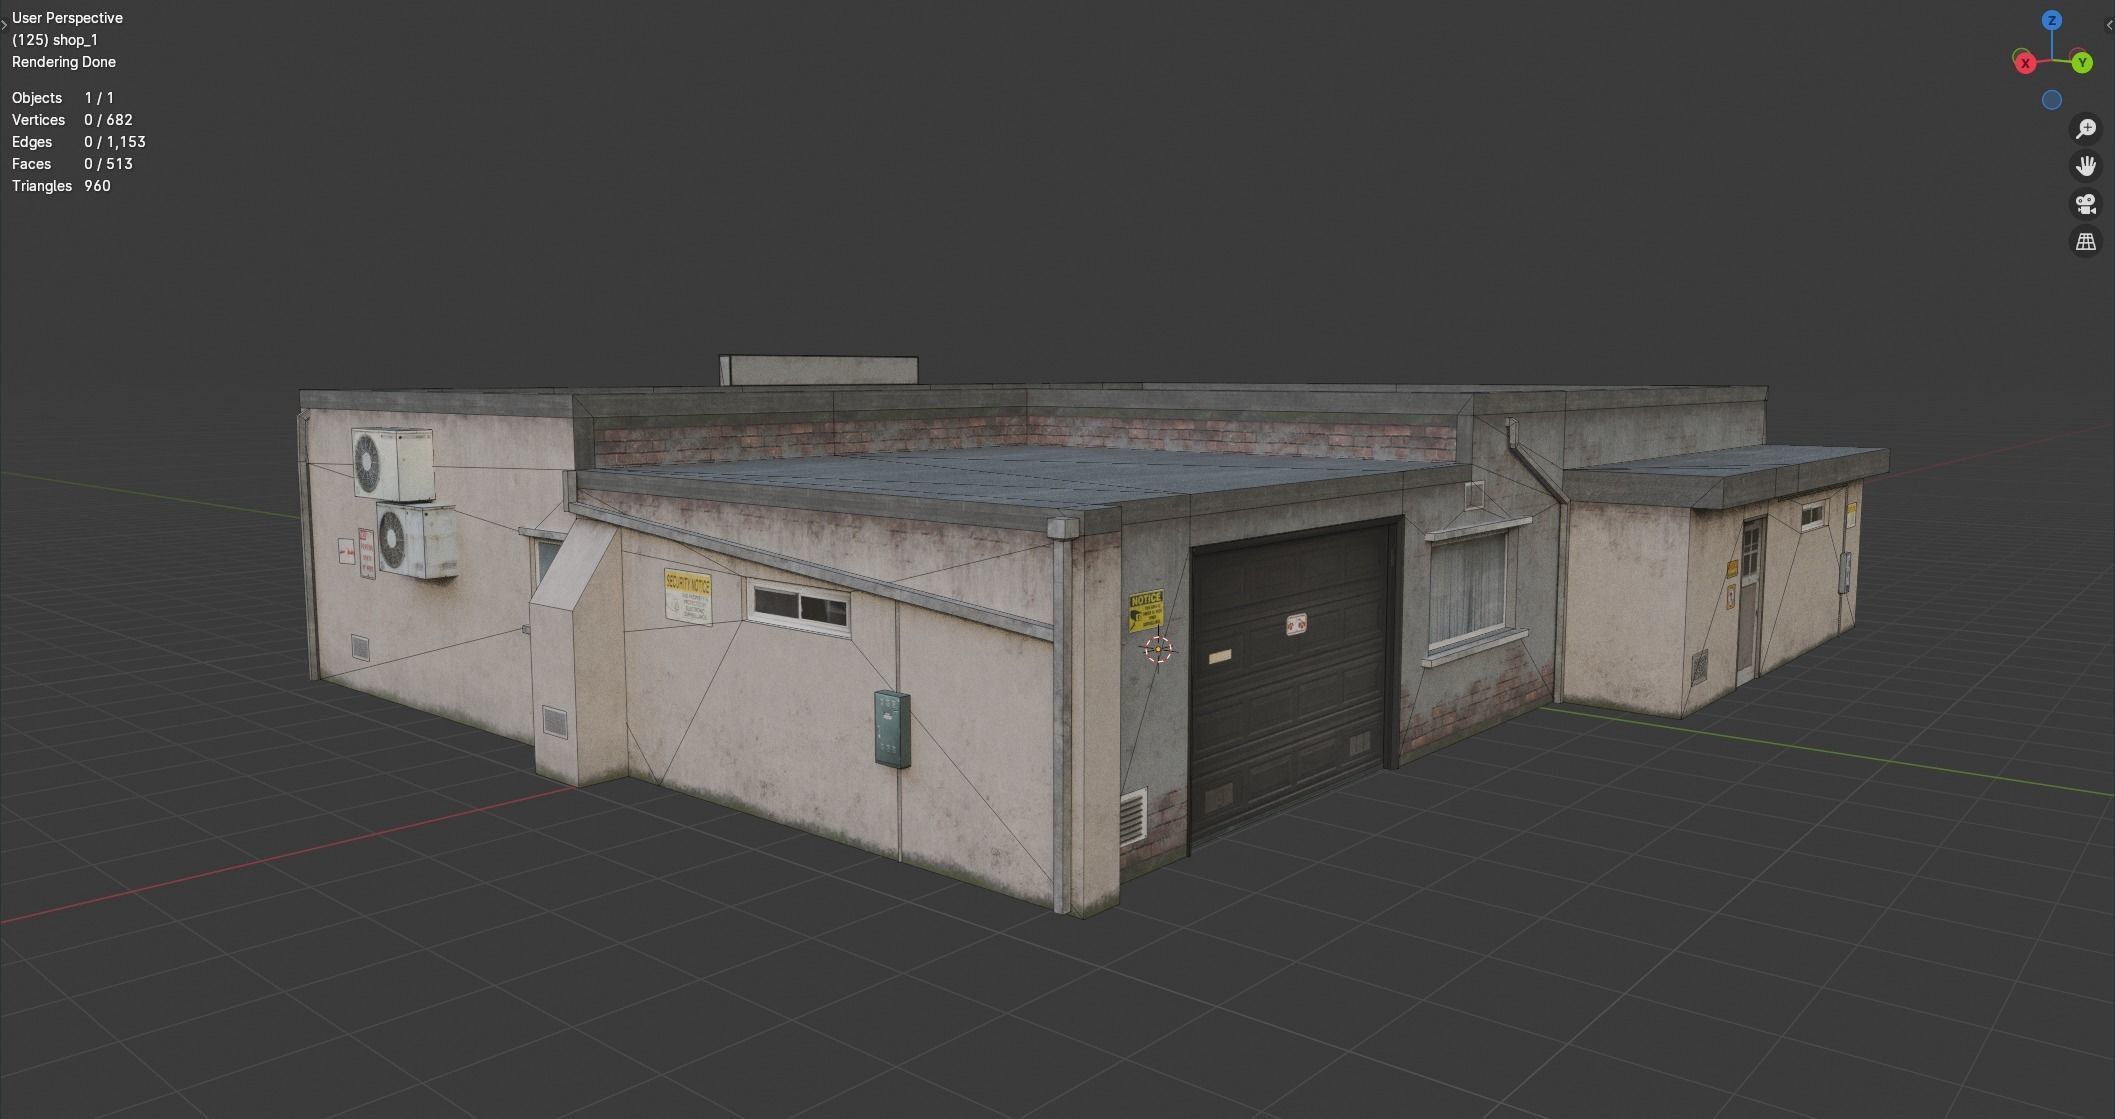The image size is (2115, 1119).
Task: Click the 3D cursor crosshair
Action: (1158, 650)
